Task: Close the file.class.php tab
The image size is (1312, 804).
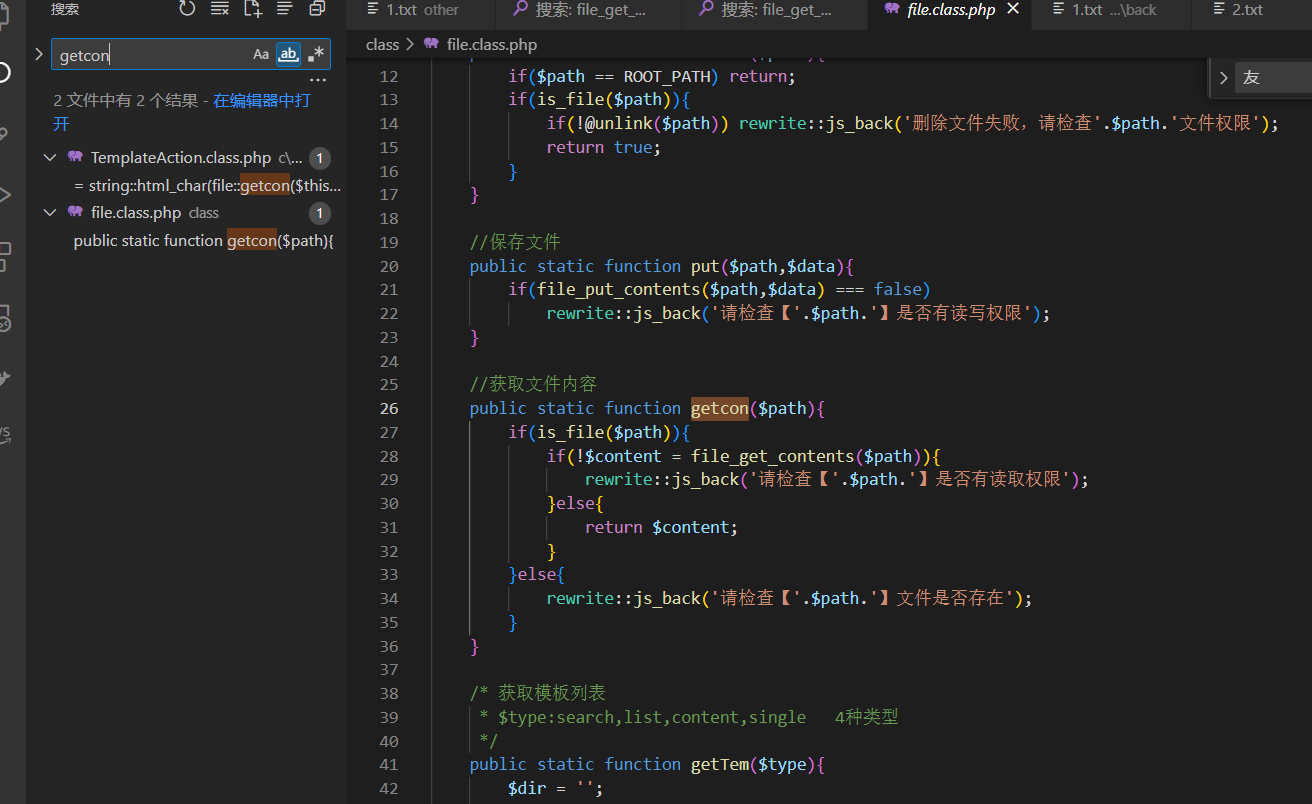Action: click(x=1012, y=9)
